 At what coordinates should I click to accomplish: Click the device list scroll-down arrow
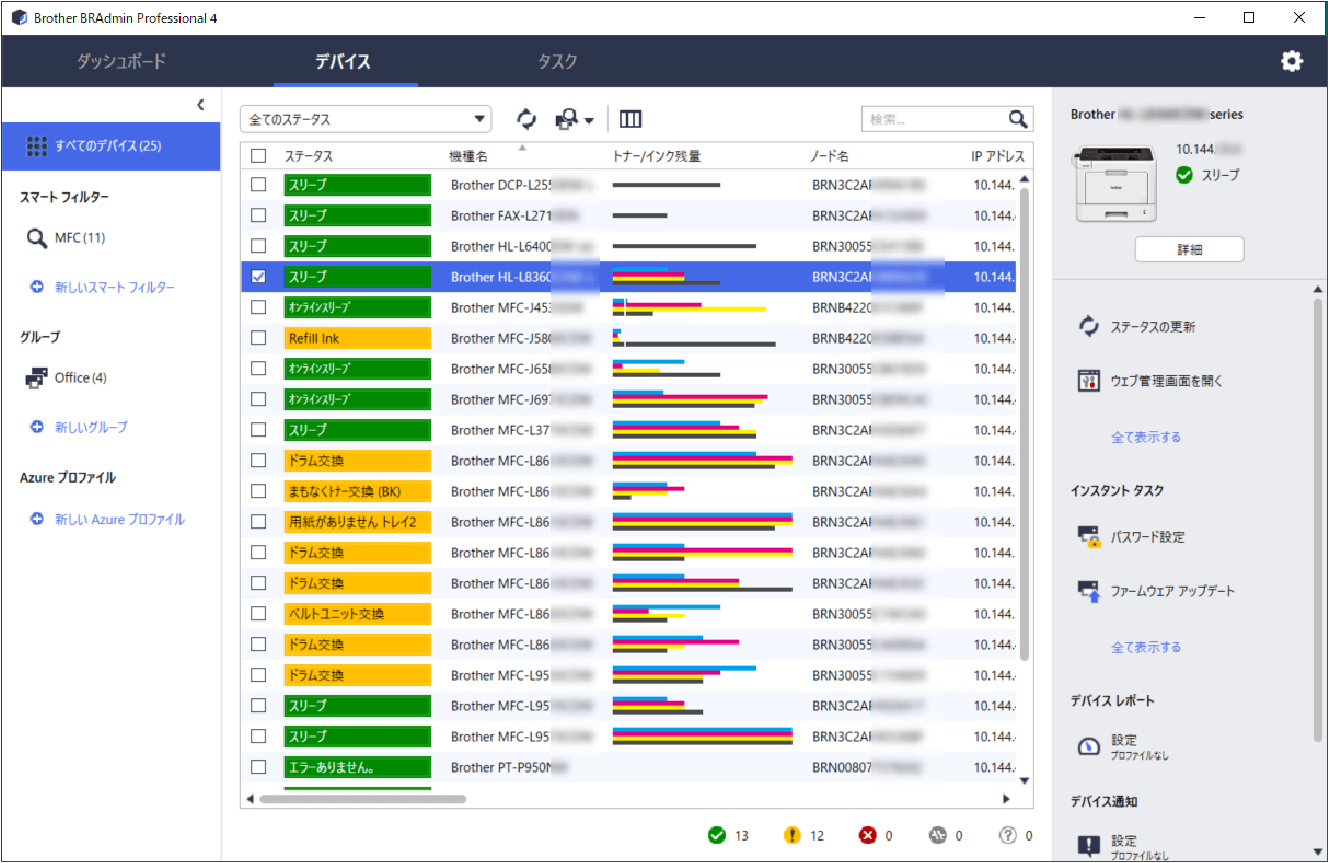click(x=1024, y=781)
